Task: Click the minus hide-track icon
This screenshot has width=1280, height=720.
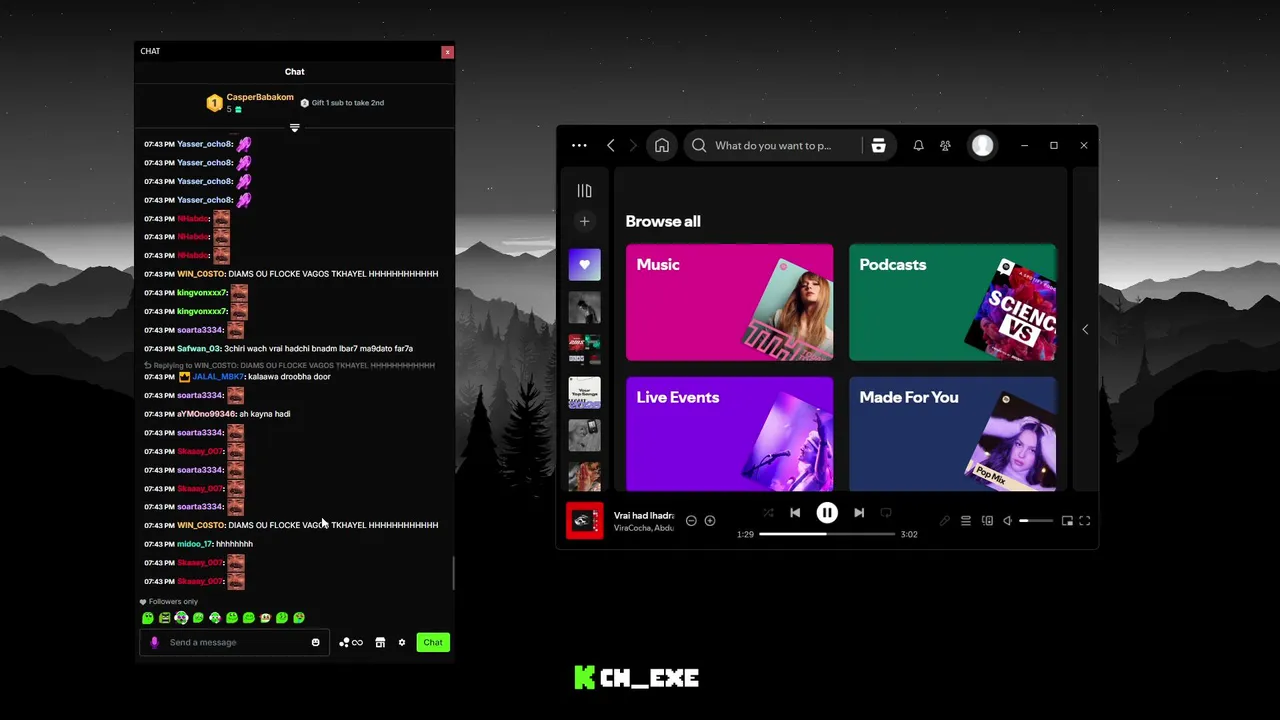Action: (691, 521)
